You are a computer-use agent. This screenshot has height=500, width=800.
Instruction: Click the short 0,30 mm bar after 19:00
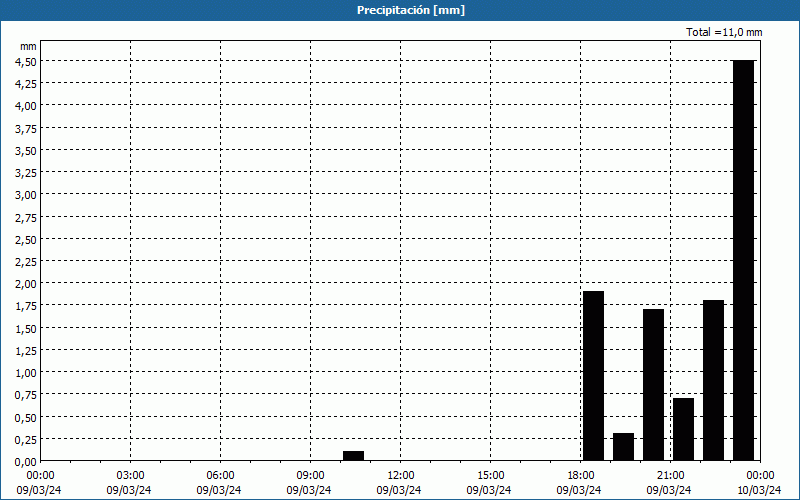tap(623, 447)
